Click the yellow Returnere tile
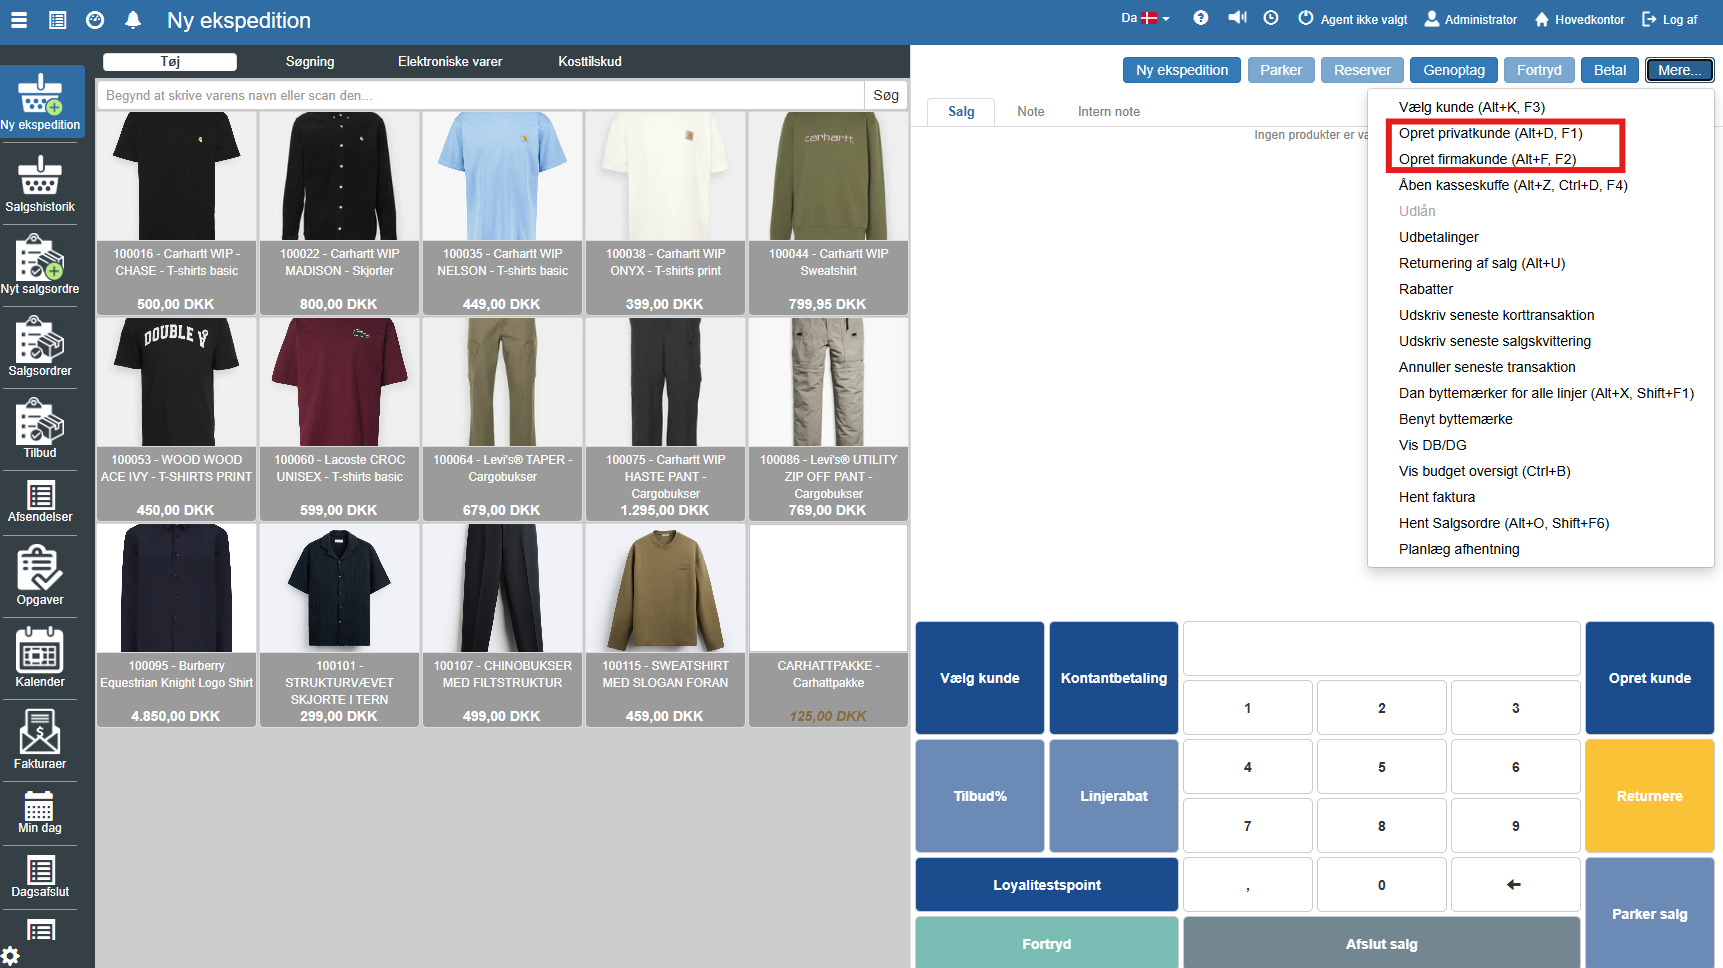The width and height of the screenshot is (1723, 968). tap(1650, 796)
